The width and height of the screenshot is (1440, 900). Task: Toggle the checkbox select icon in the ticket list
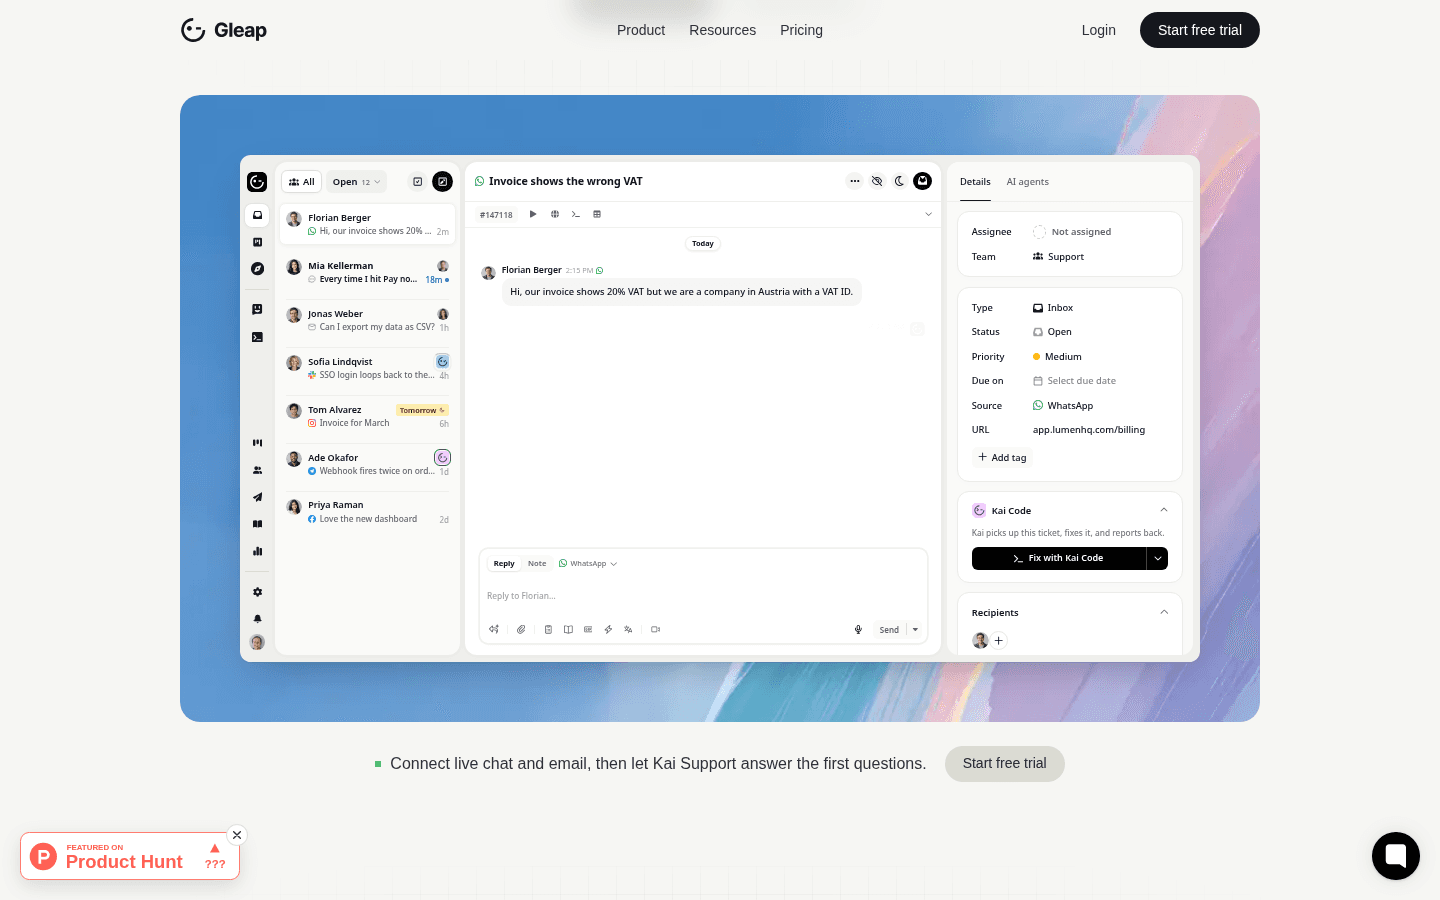point(418,182)
